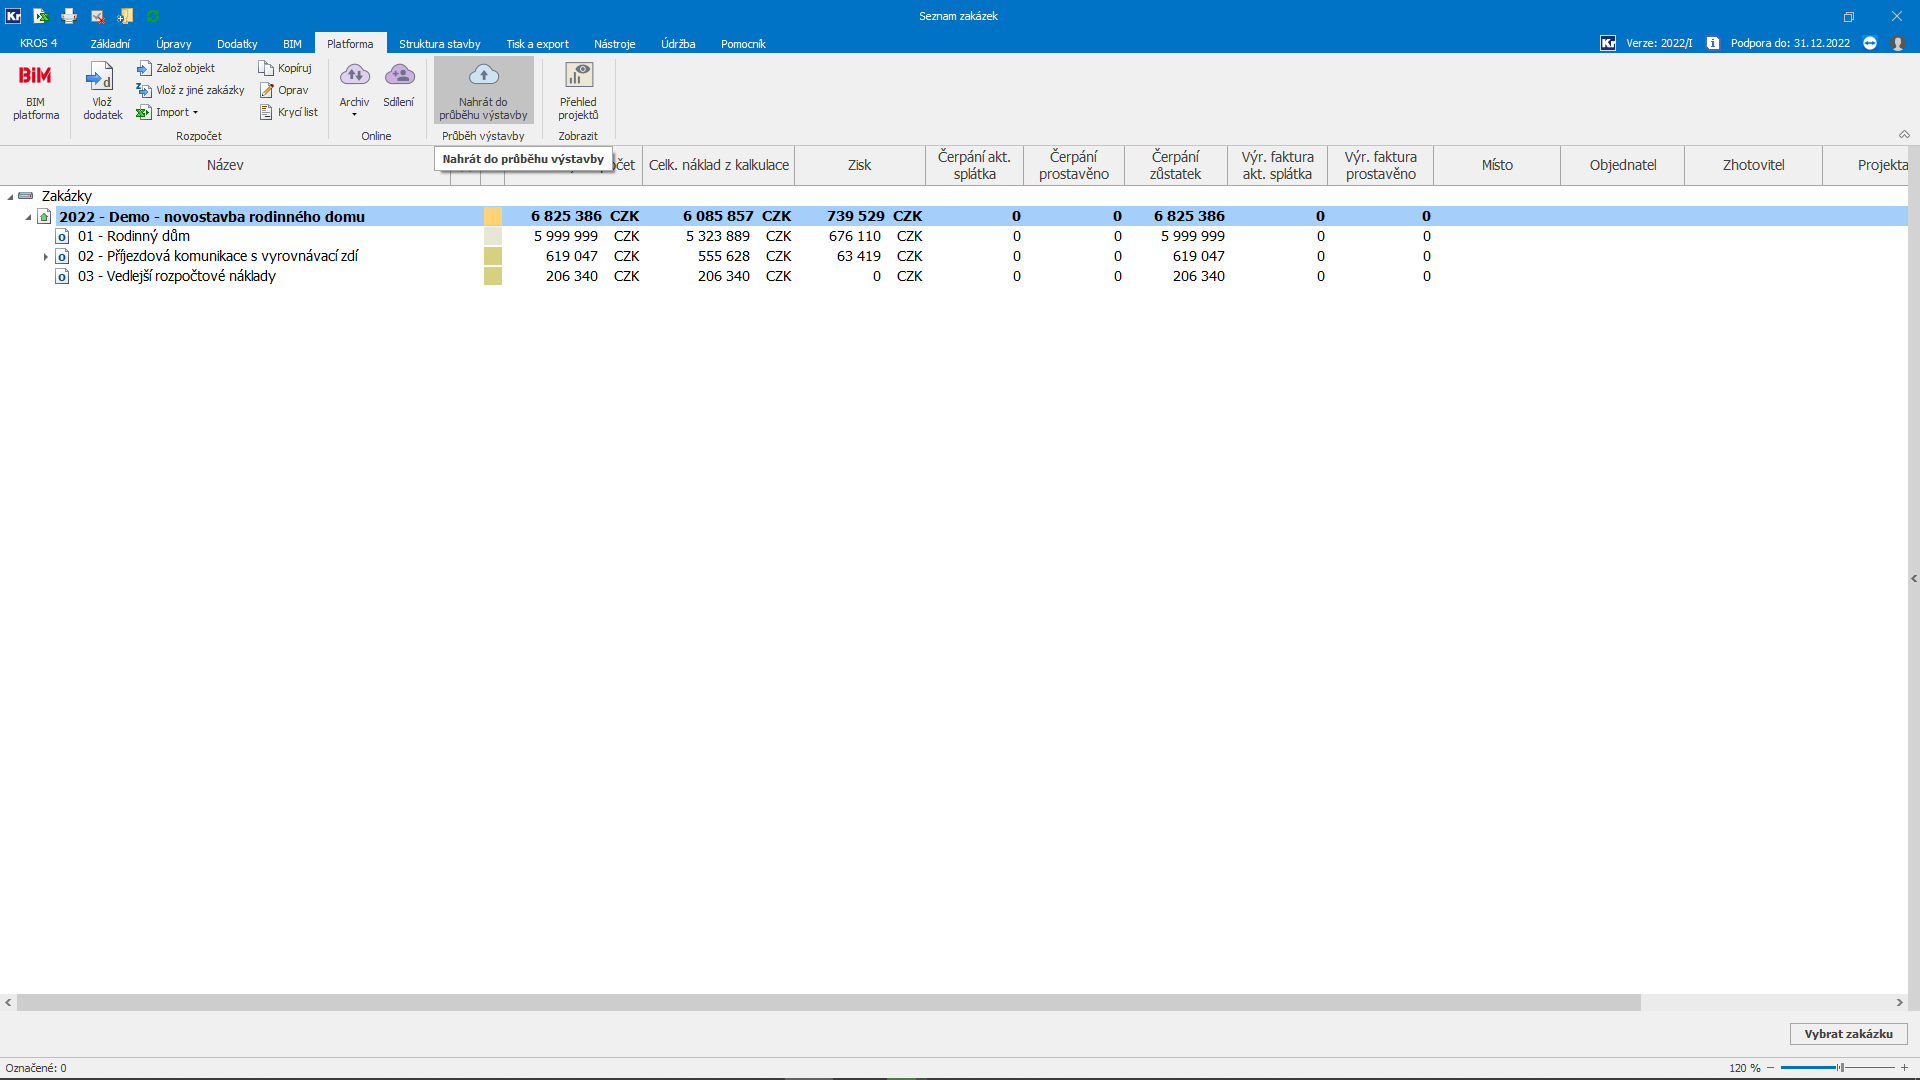The height and width of the screenshot is (1080, 1920).
Task: Open the Sdílení cloud icon
Action: 399,76
